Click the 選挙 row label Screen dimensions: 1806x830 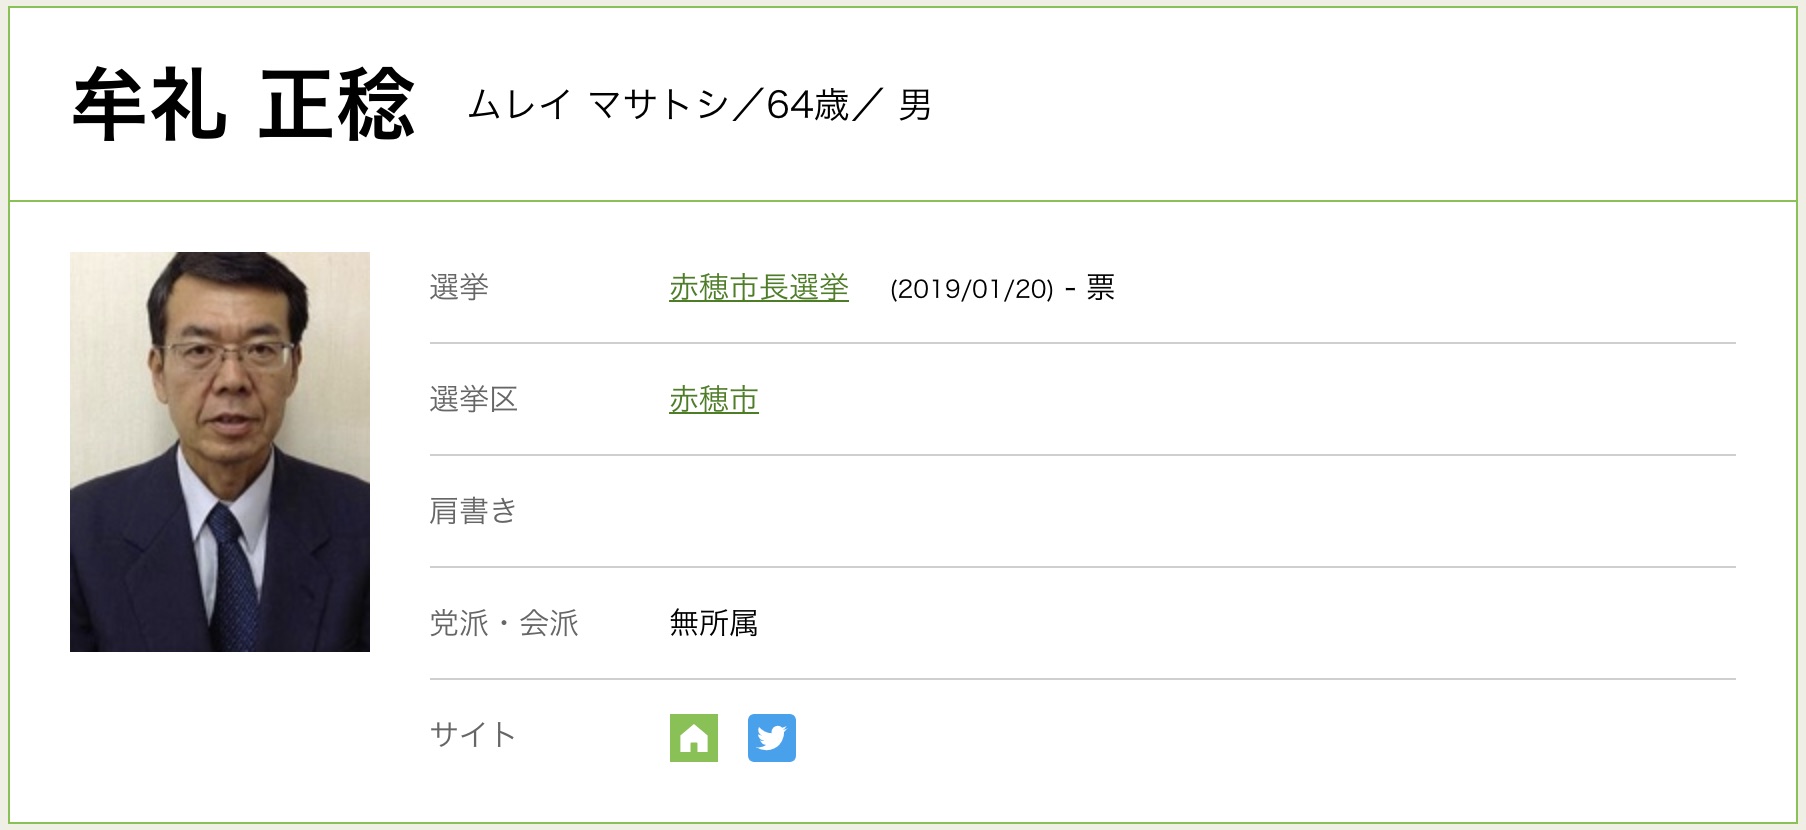click(459, 288)
